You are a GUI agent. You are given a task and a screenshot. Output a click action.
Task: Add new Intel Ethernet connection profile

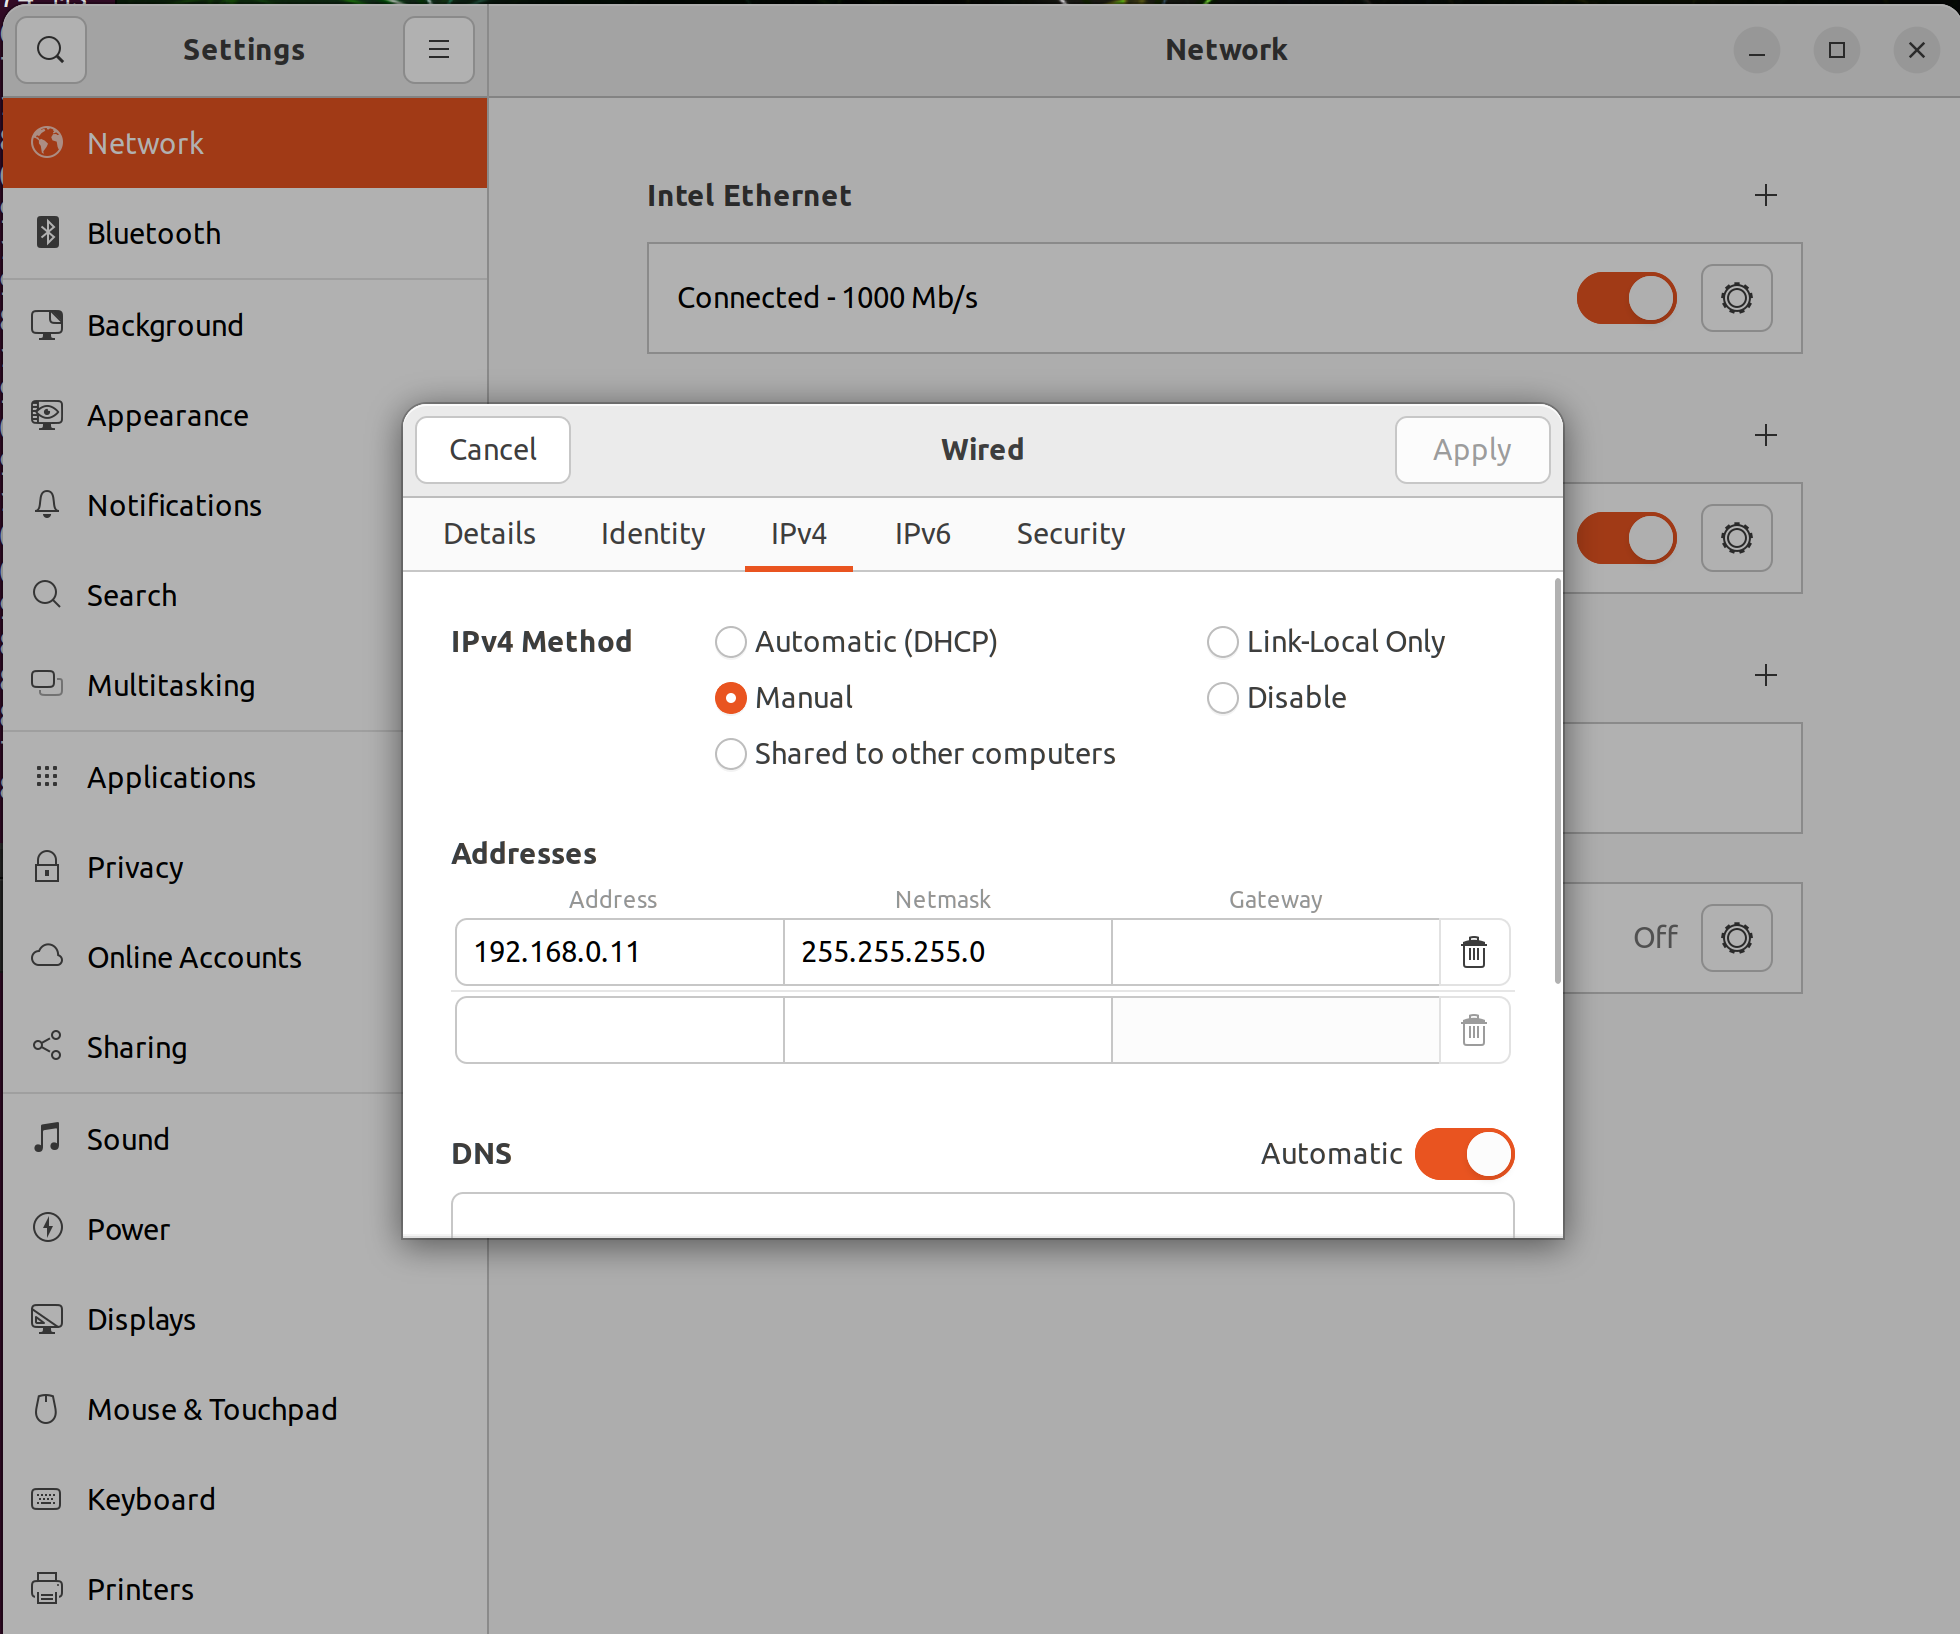tap(1765, 195)
